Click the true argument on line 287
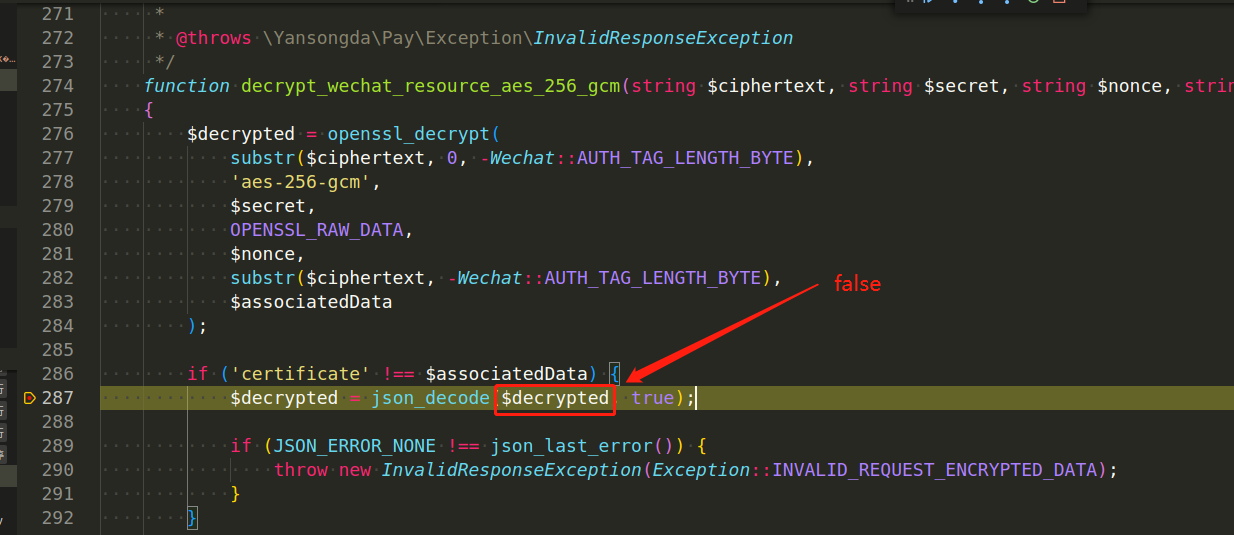 (x=653, y=398)
